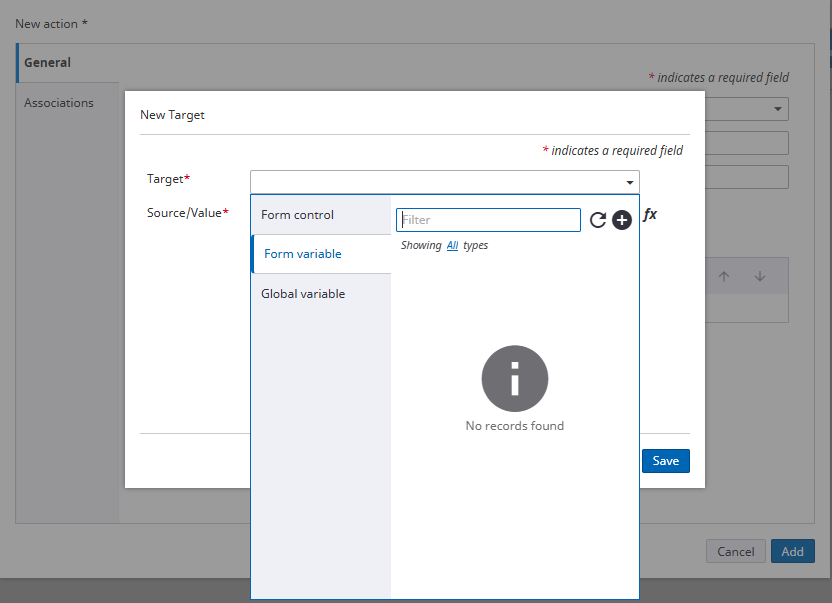
Task: Save the New Target settings
Action: tap(665, 460)
